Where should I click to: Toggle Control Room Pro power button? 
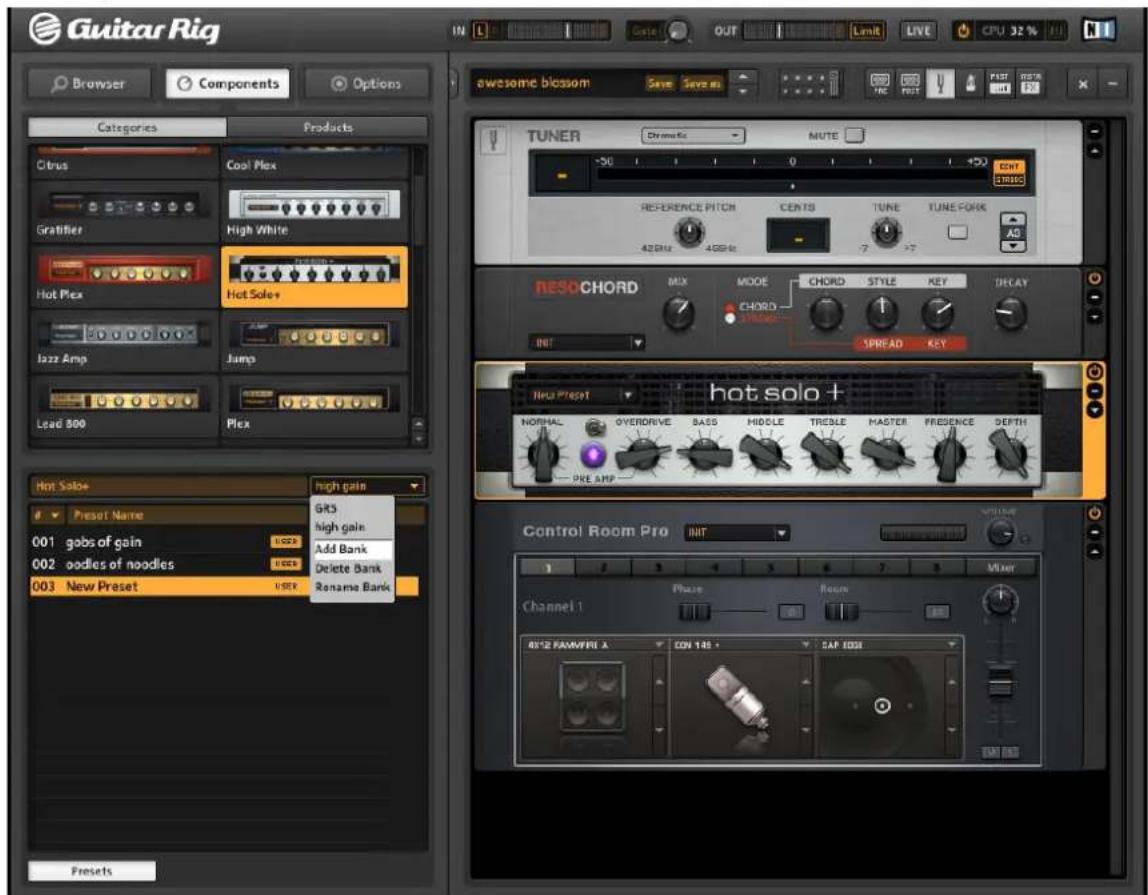click(x=1095, y=513)
